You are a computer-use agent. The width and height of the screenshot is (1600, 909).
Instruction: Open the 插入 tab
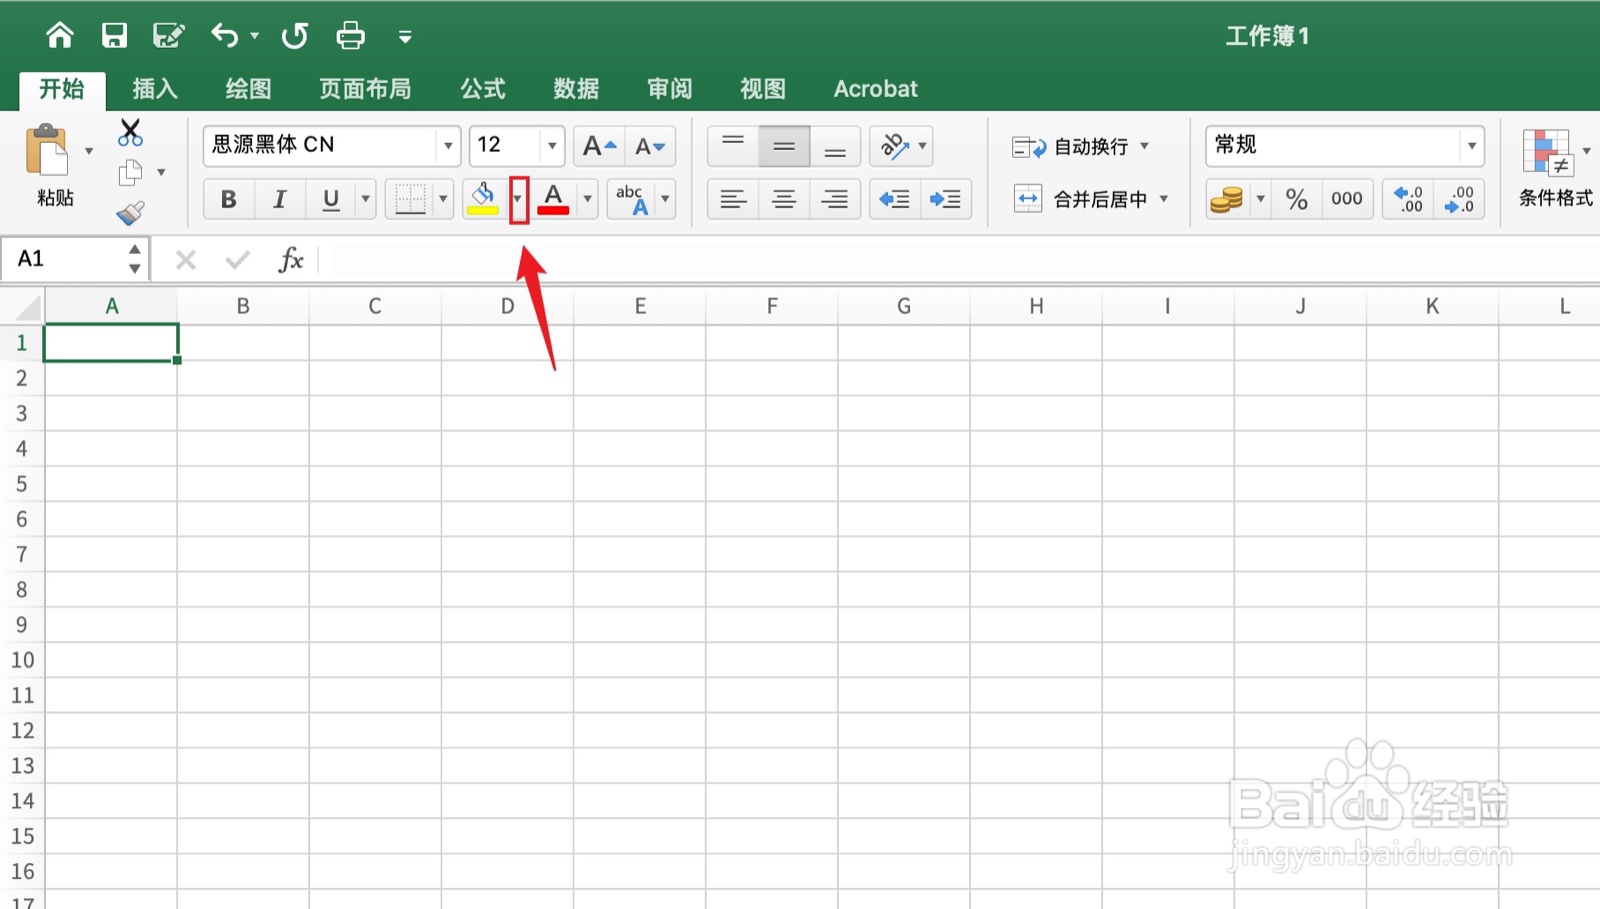point(155,89)
